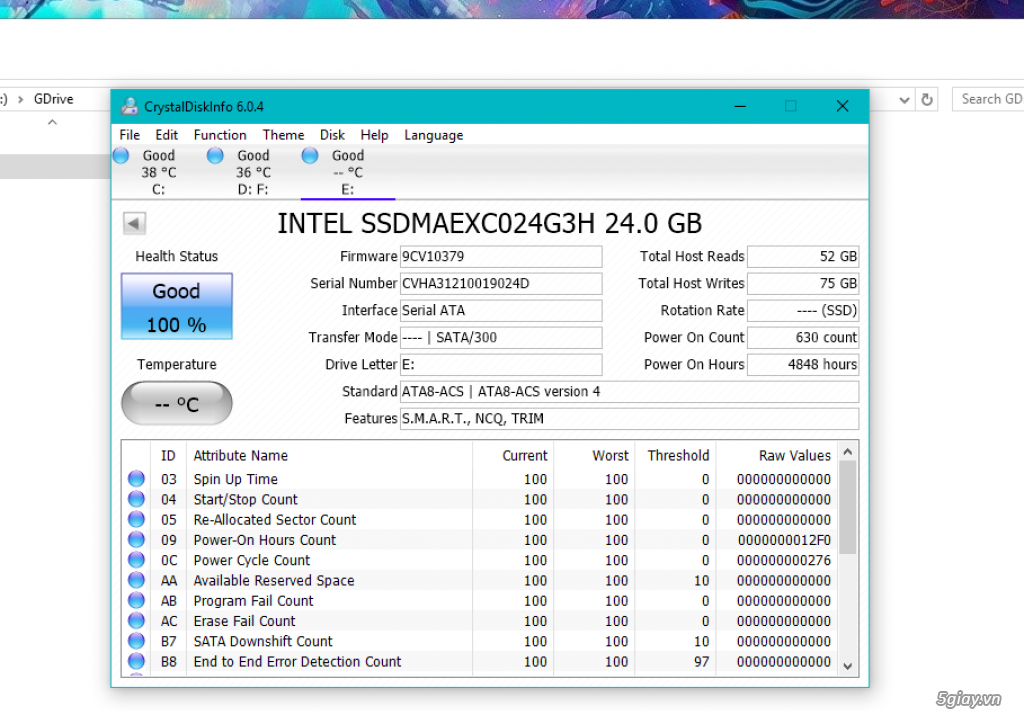Click status orb for Spin Up Time

coord(137,479)
